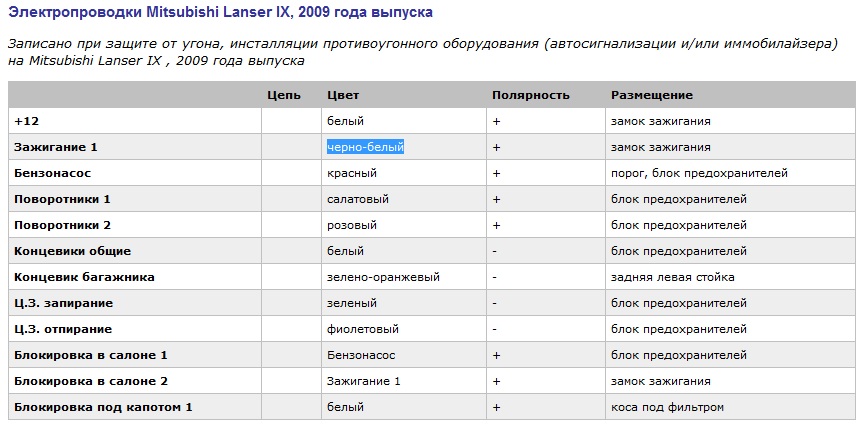This screenshot has height=429, width=866.
Task: Click the "Полярность" column header
Action: click(530, 95)
